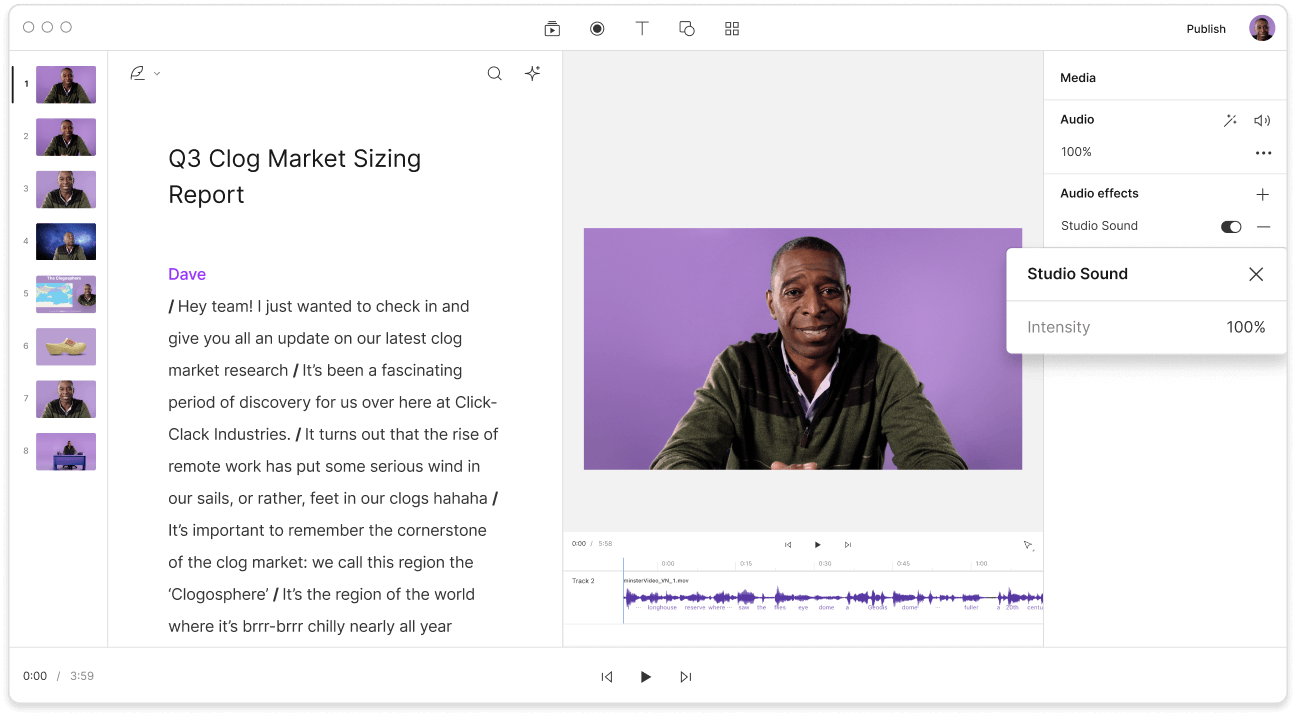Add an audio effect with the plus button

coord(1263,193)
